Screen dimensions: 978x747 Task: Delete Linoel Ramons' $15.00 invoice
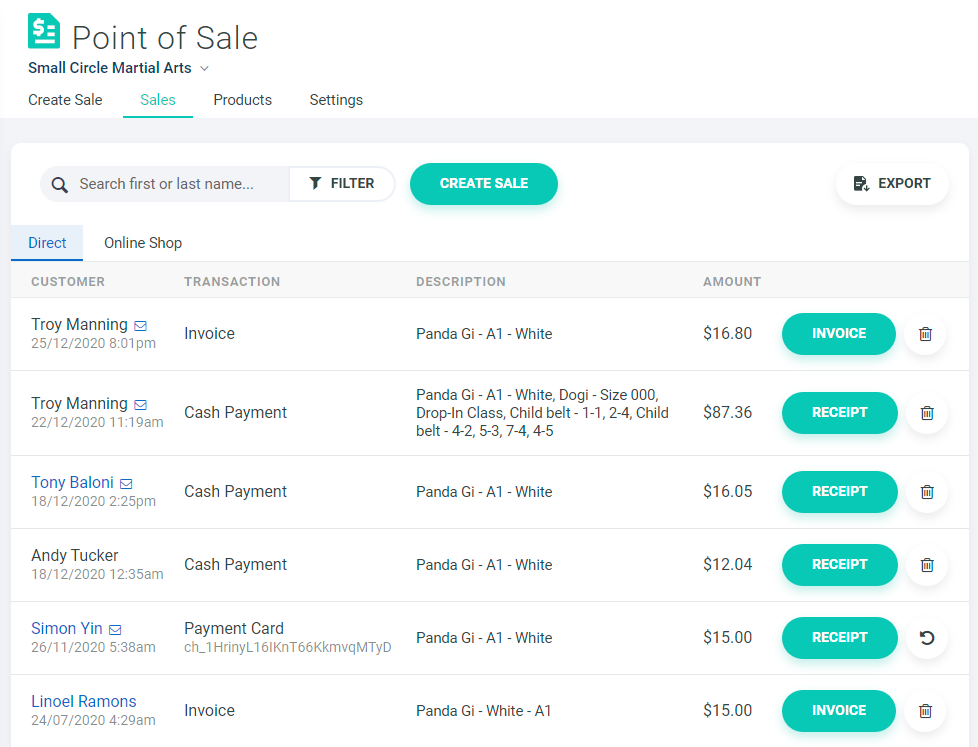[925, 711]
